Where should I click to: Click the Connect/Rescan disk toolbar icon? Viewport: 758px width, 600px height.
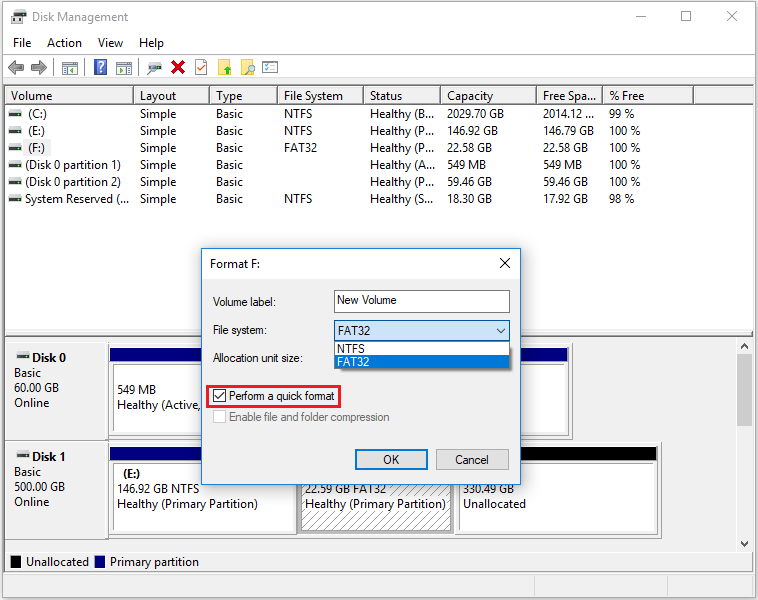[x=155, y=68]
